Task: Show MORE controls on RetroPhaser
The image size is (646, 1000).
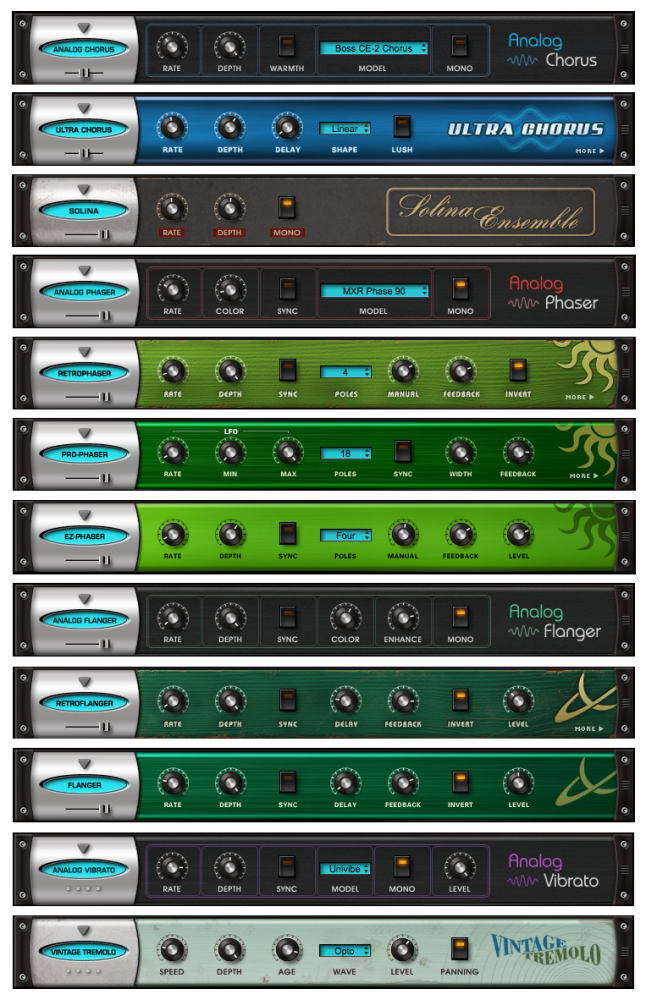Action: pos(580,397)
